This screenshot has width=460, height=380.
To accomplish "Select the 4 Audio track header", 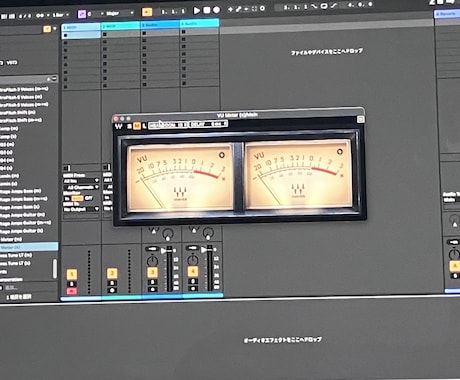I will pyautogui.click(x=199, y=23).
